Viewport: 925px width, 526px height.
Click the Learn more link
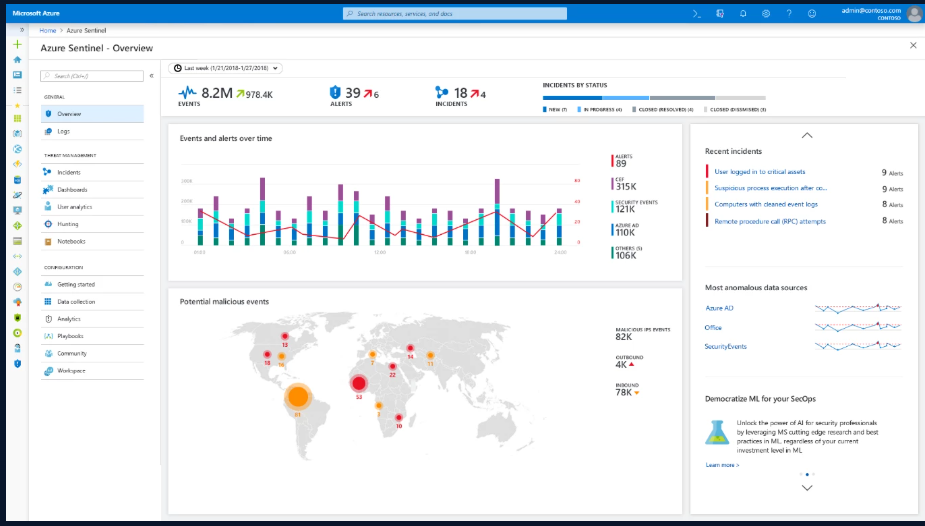coord(722,465)
